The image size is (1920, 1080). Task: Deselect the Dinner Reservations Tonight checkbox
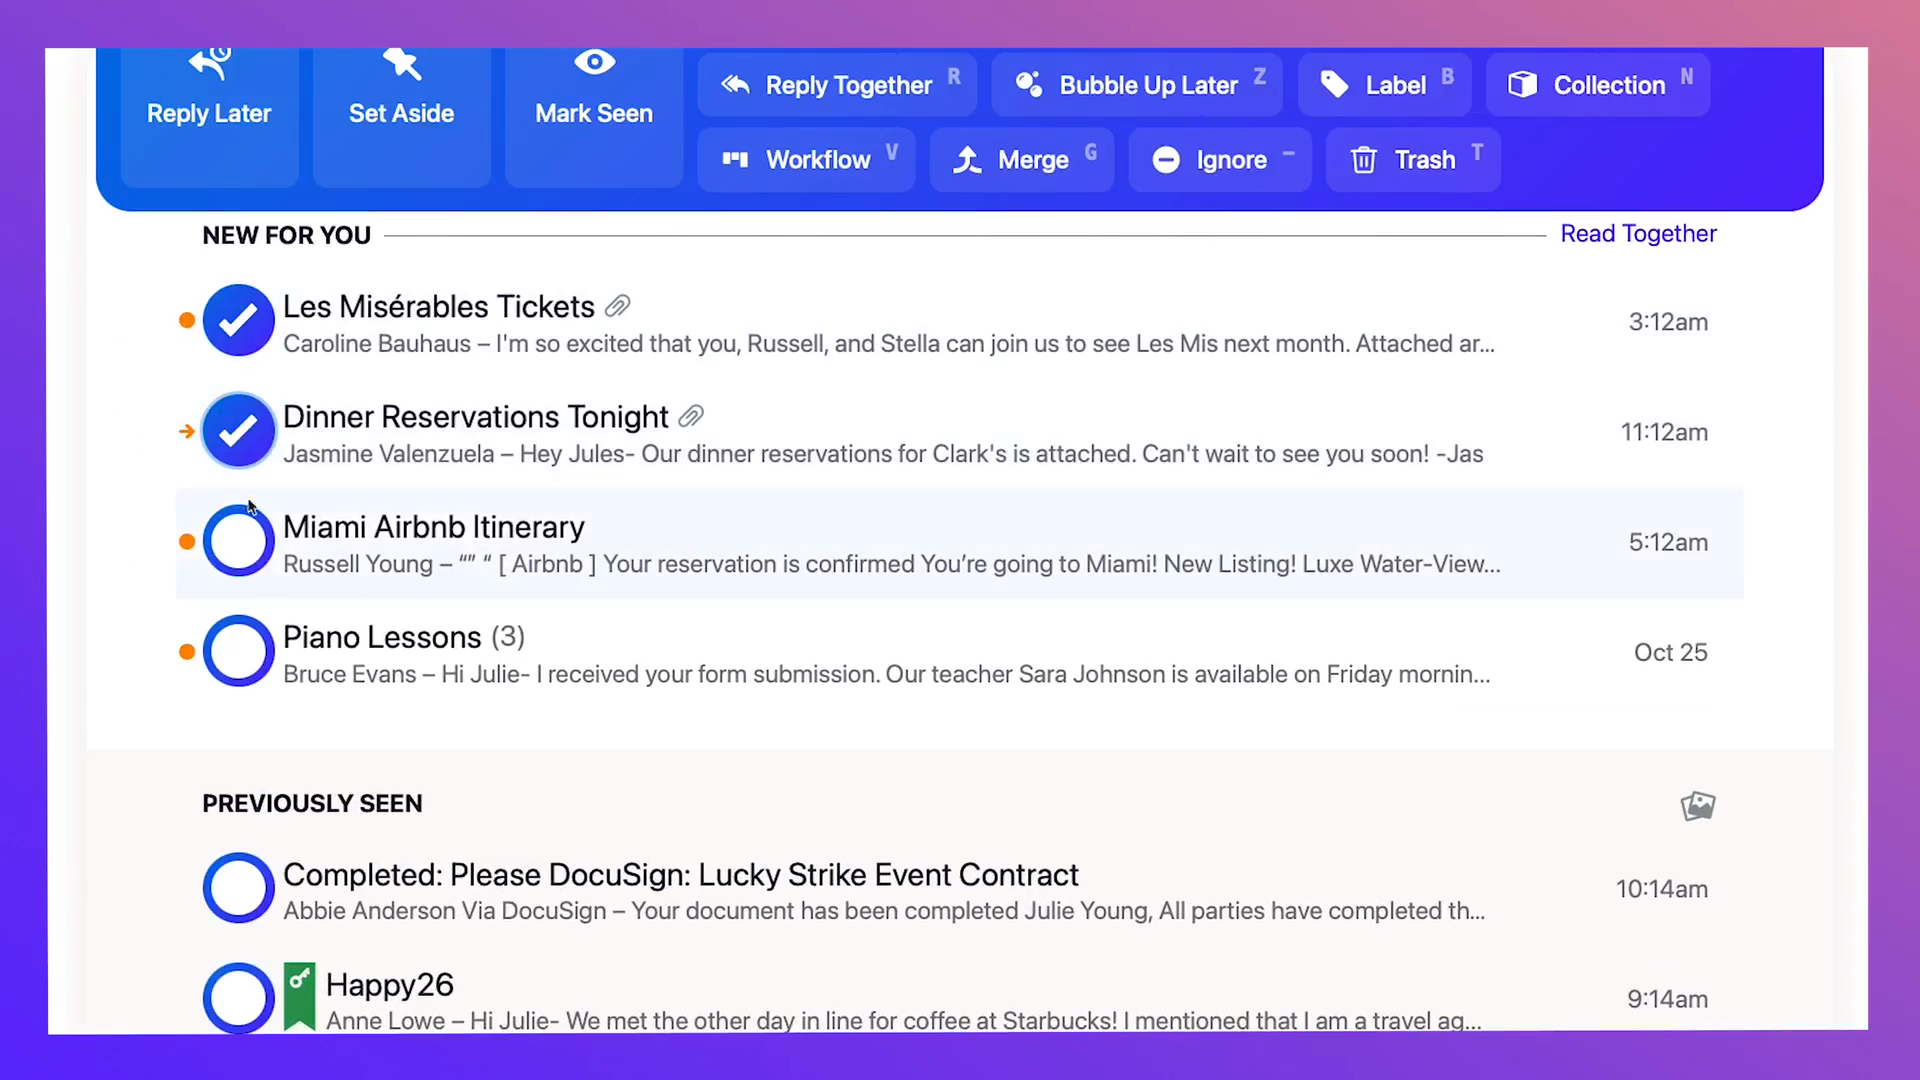click(239, 431)
